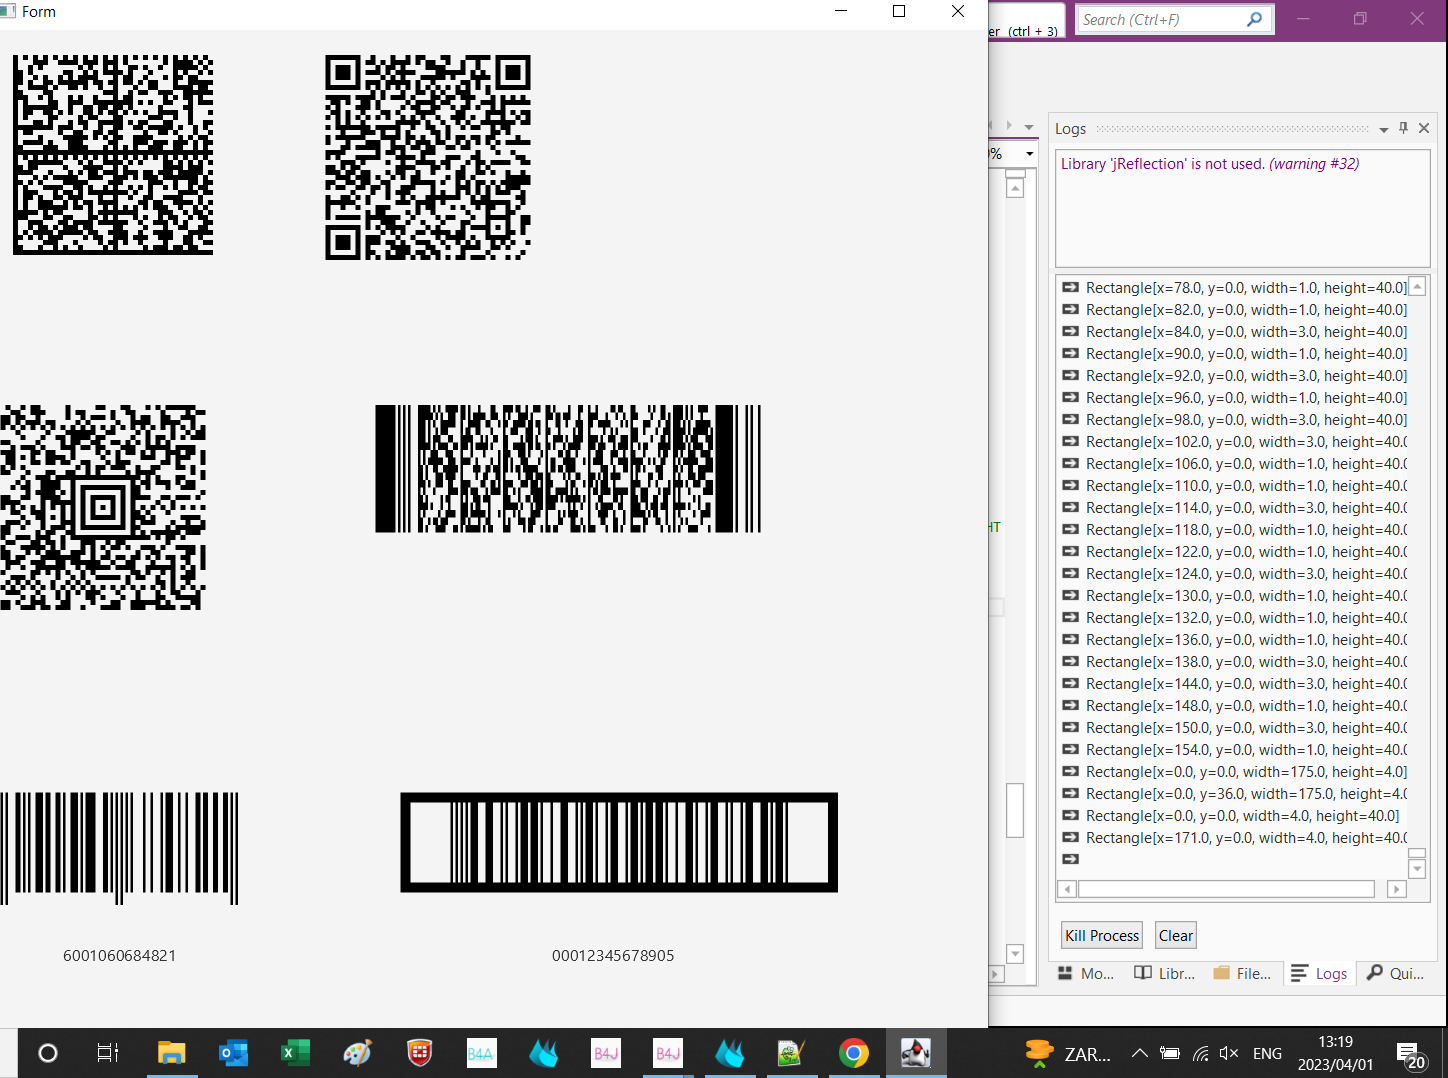Image resolution: width=1448 pixels, height=1078 pixels.
Task: Open the Paint palette icon in the taskbar
Action: pos(357,1053)
